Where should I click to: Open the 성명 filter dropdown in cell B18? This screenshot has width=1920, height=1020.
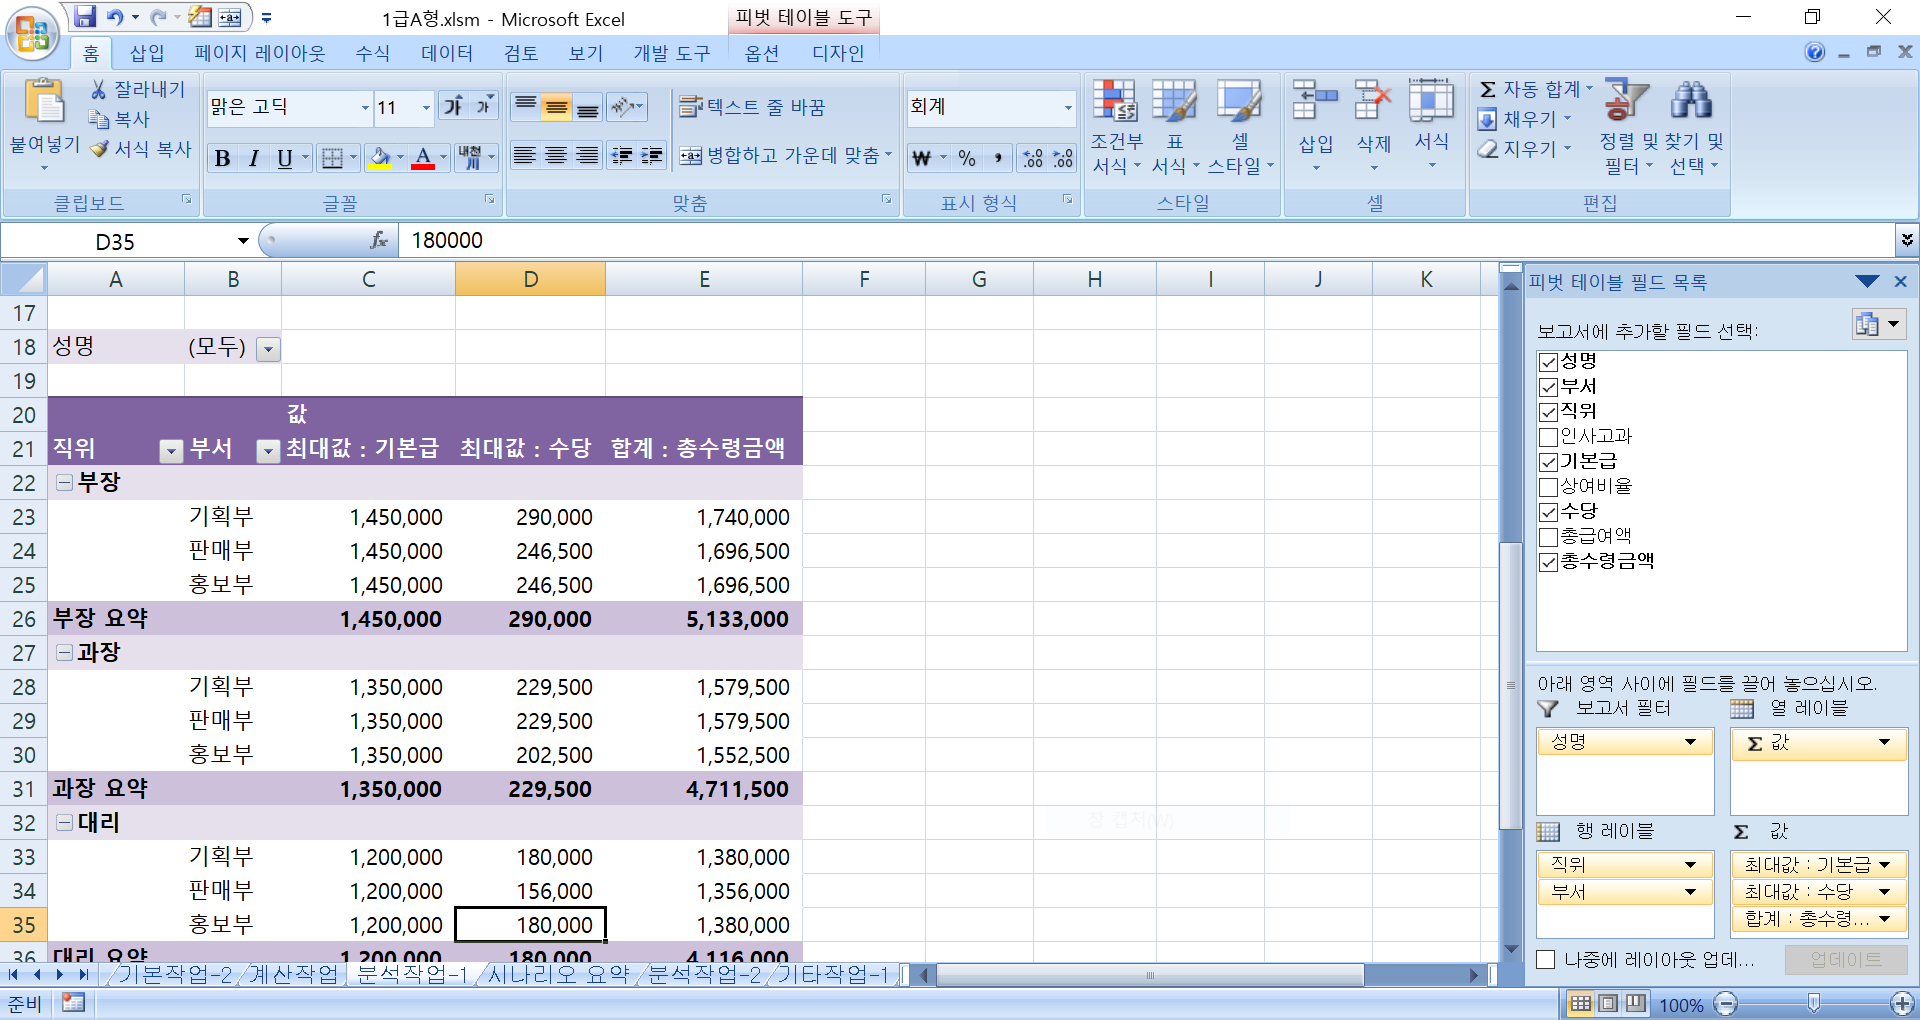click(267, 349)
